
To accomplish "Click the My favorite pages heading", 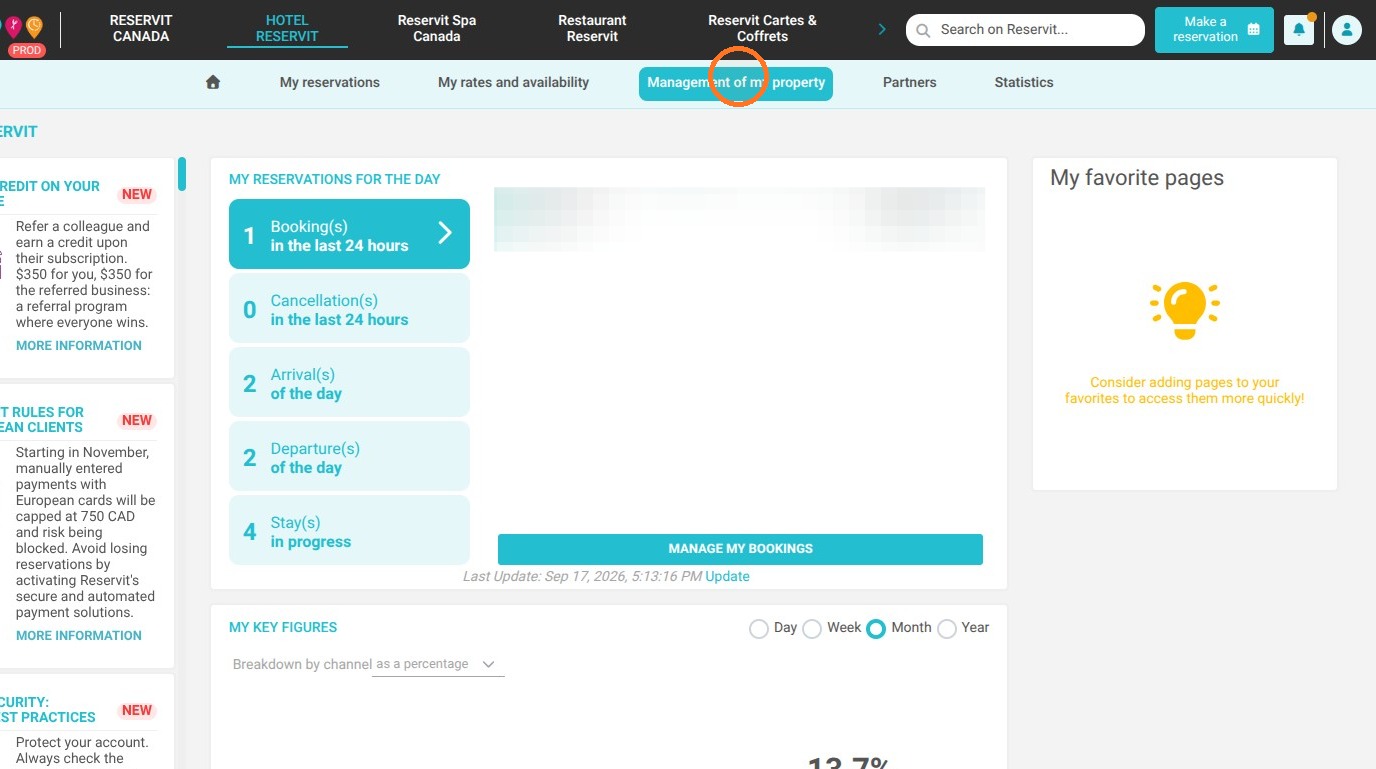I will pyautogui.click(x=1137, y=179).
